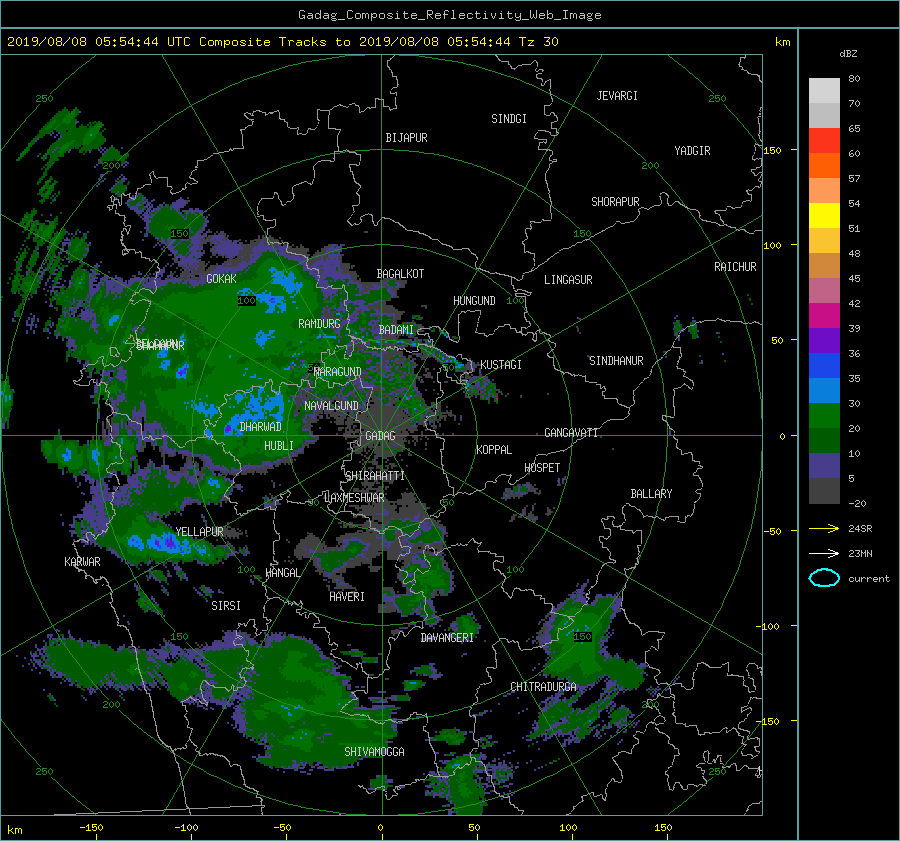Select the SHIRAHATTI city label

coord(375,476)
